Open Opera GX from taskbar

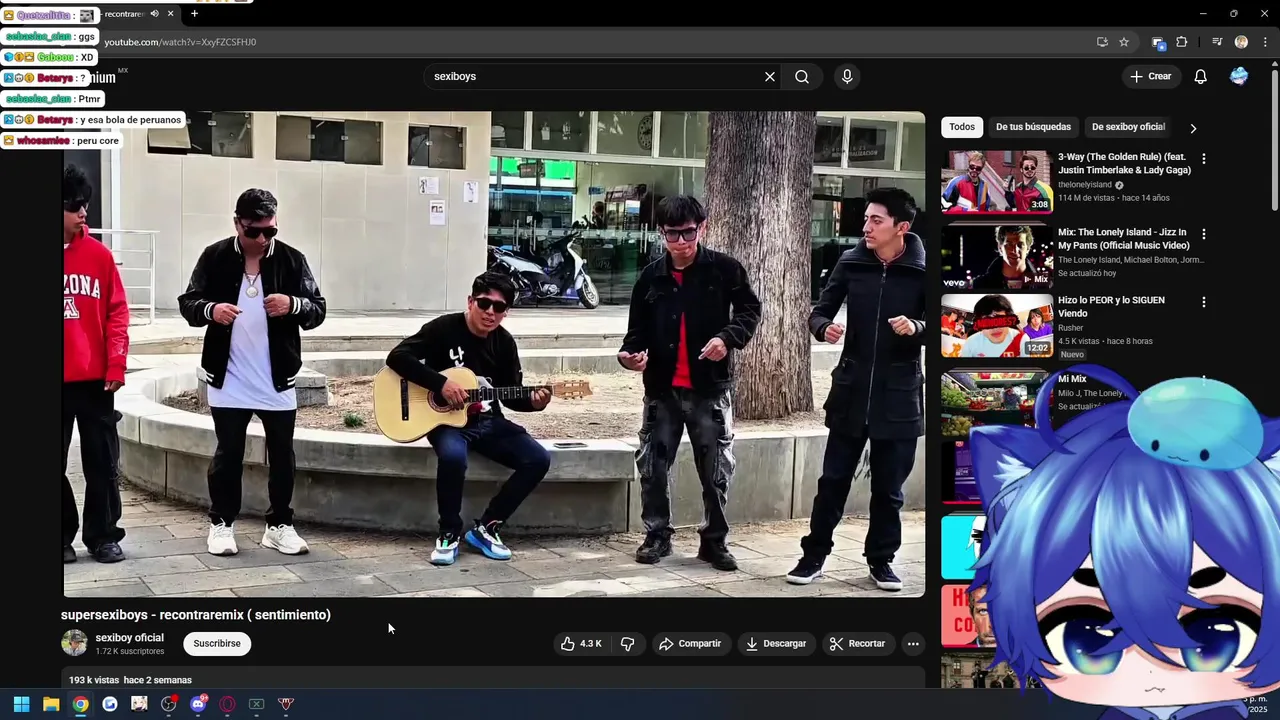point(227,704)
